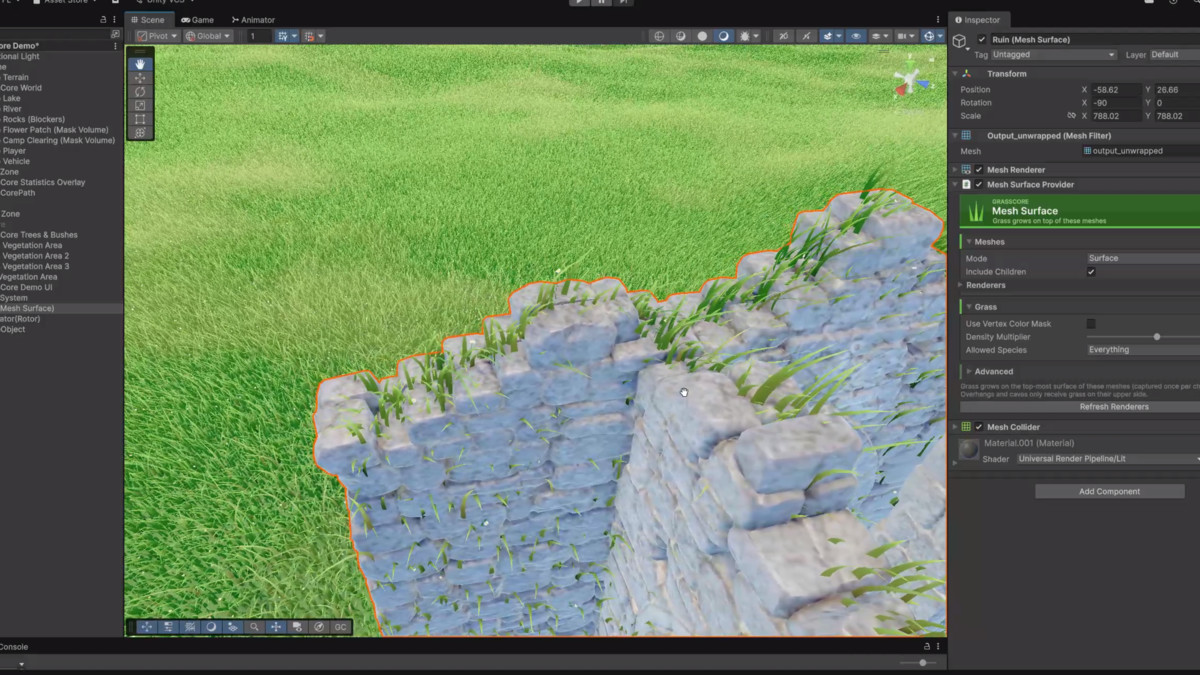Open the Mode Surface dropdown
The height and width of the screenshot is (675, 1200).
pyautogui.click(x=1143, y=258)
